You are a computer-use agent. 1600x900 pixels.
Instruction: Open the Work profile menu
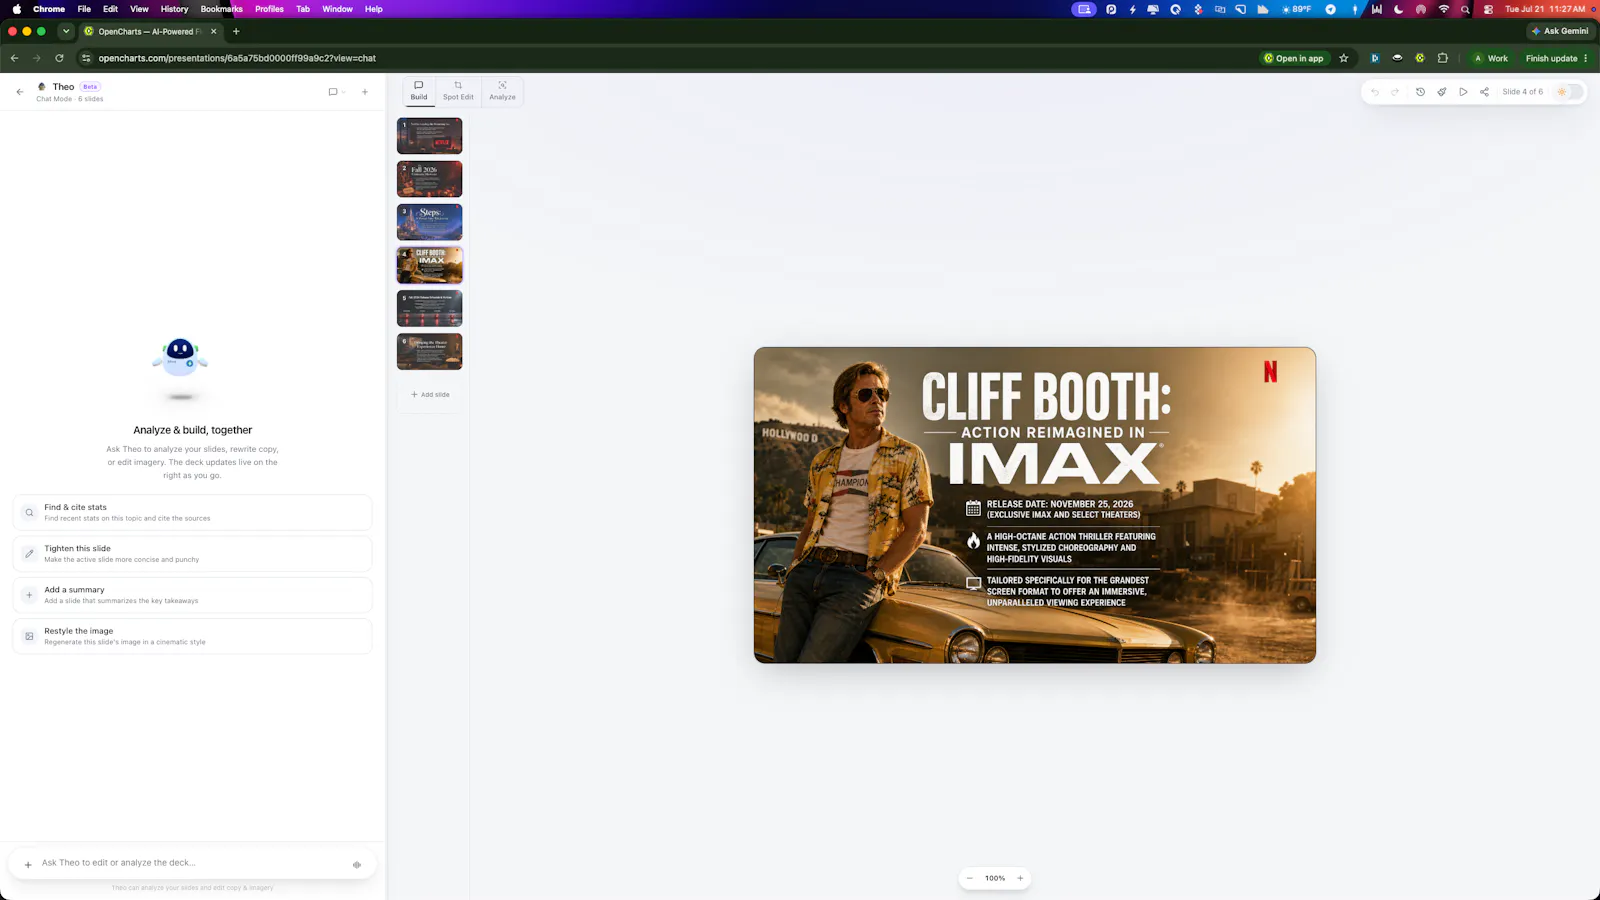coord(1490,58)
